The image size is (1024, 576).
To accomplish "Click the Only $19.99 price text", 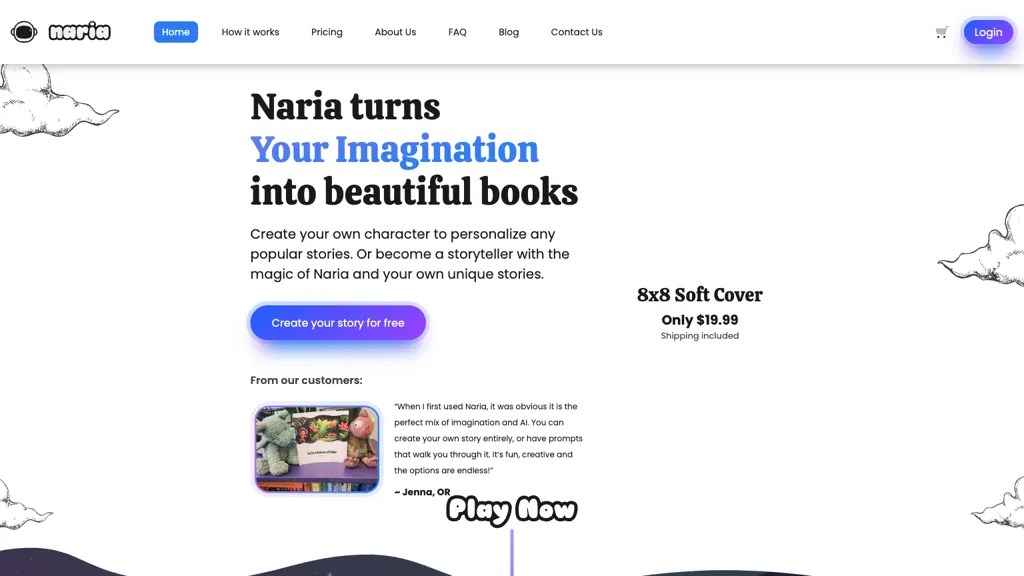I will [699, 320].
